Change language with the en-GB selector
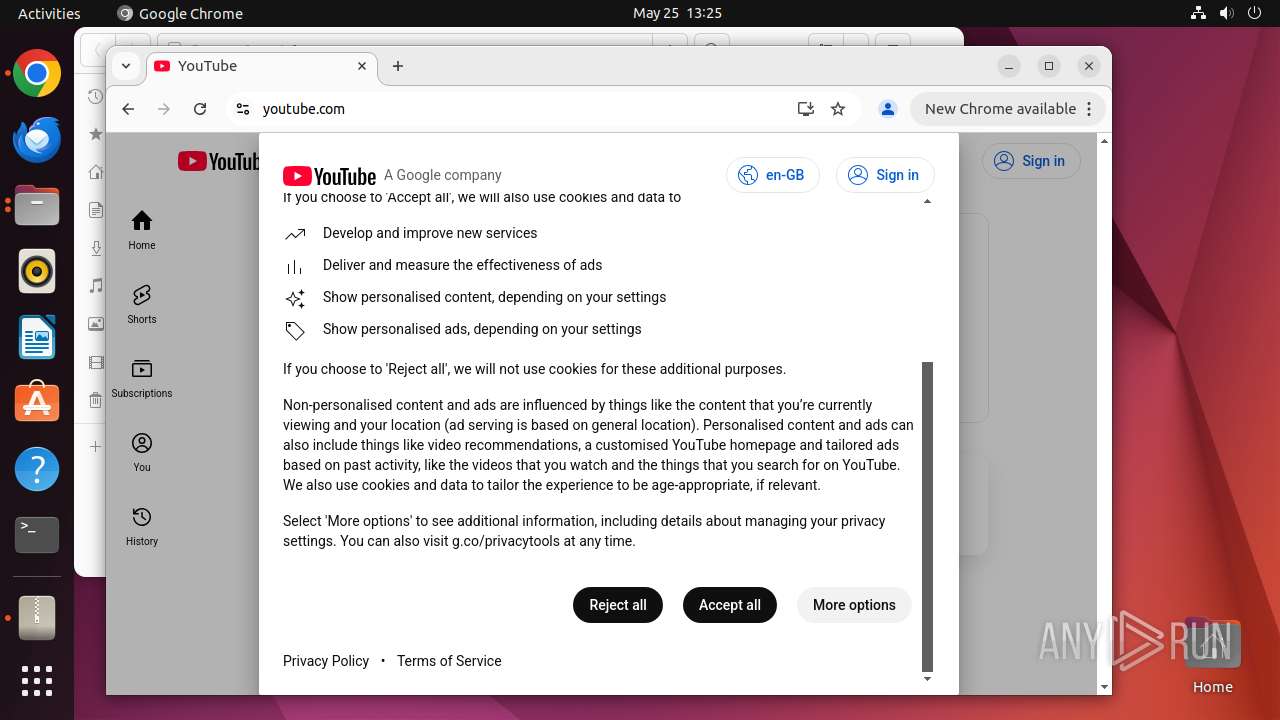Screen dimensions: 1280x720 tap(773, 175)
